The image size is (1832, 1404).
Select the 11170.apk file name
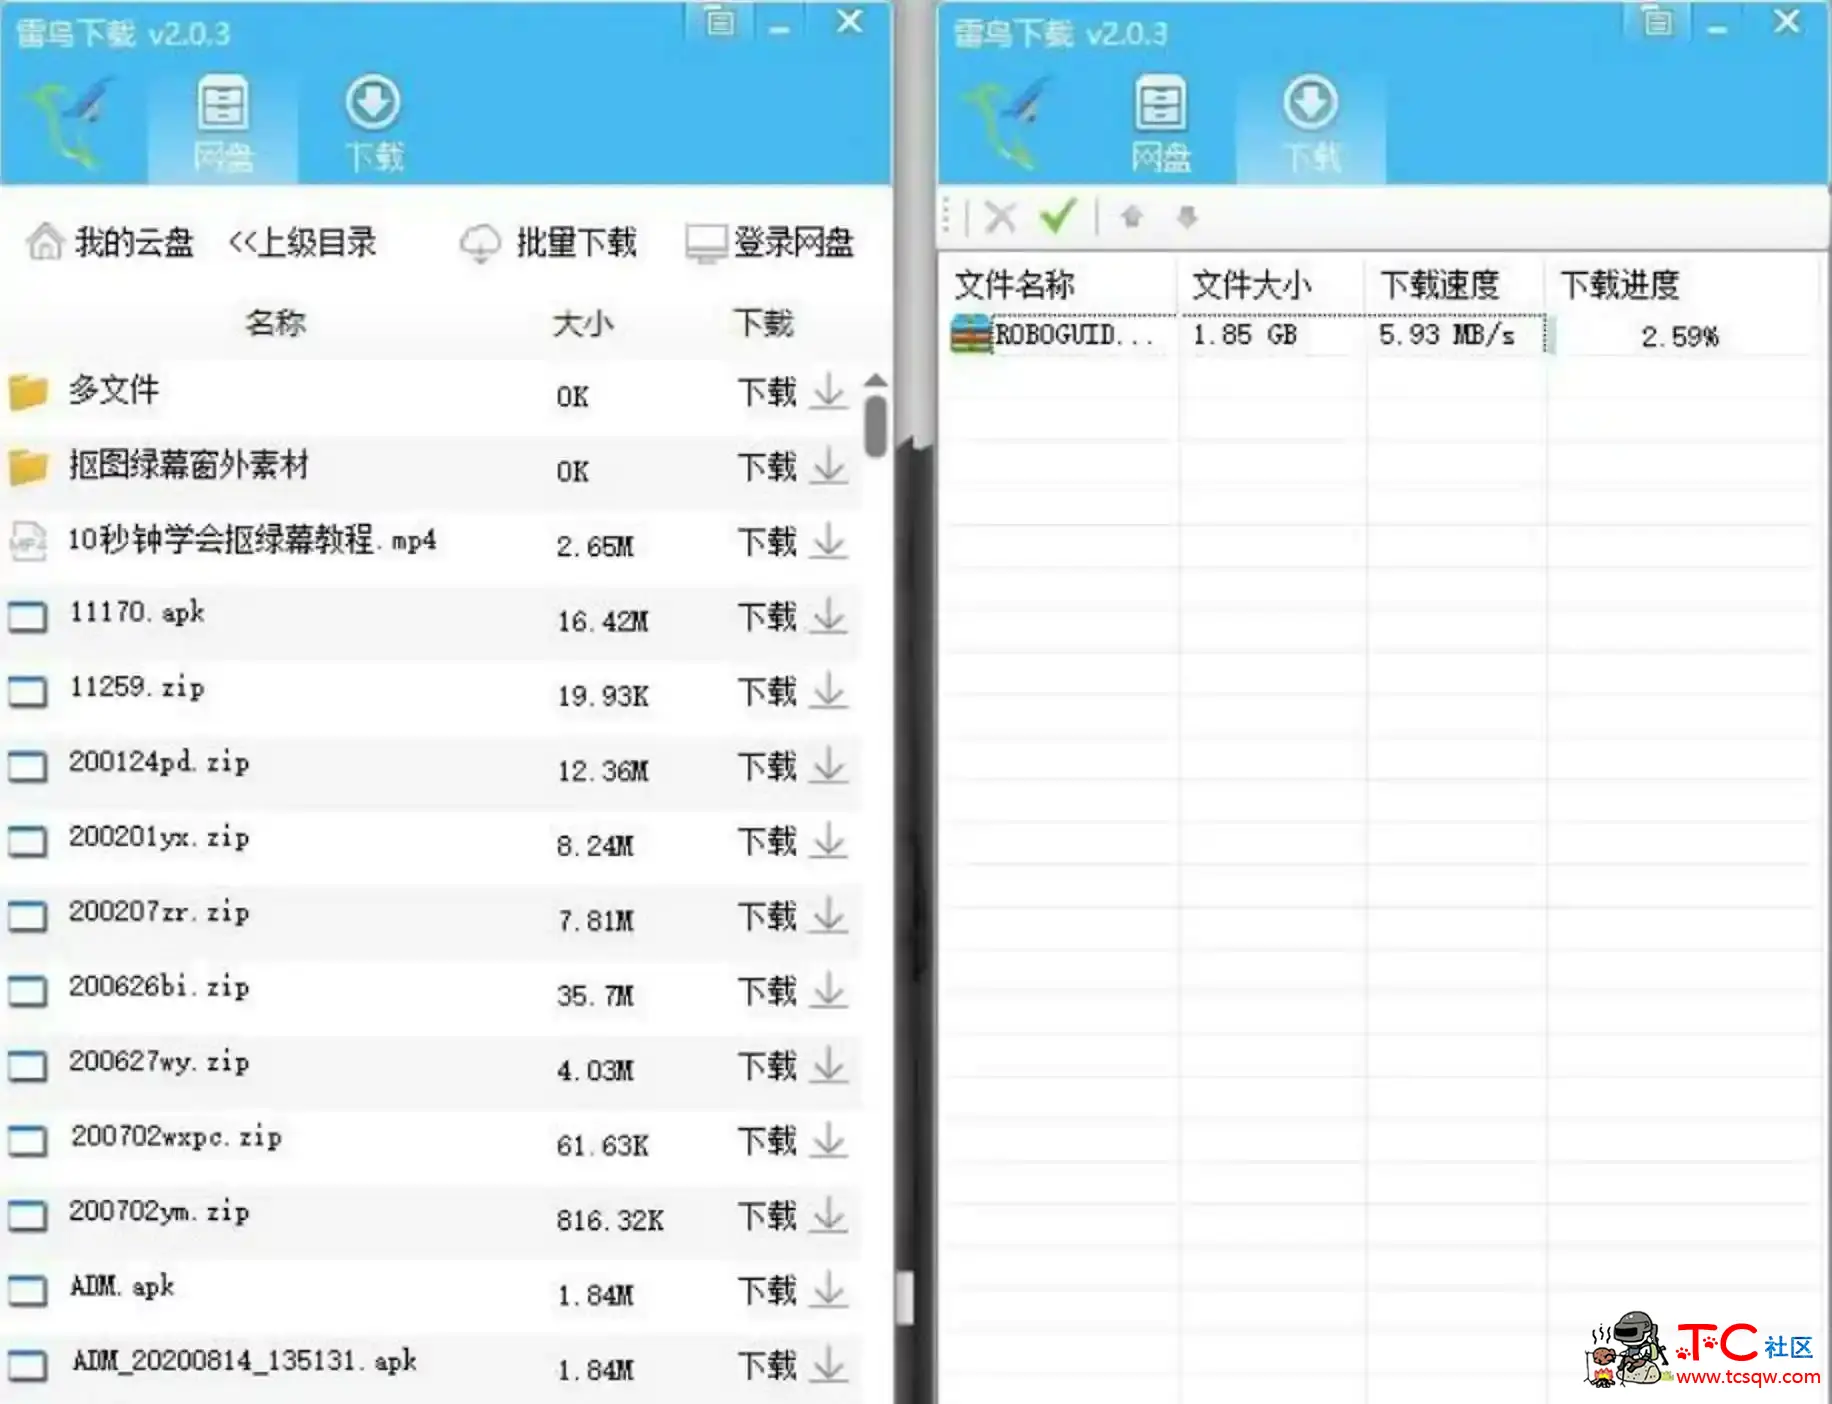click(x=136, y=612)
